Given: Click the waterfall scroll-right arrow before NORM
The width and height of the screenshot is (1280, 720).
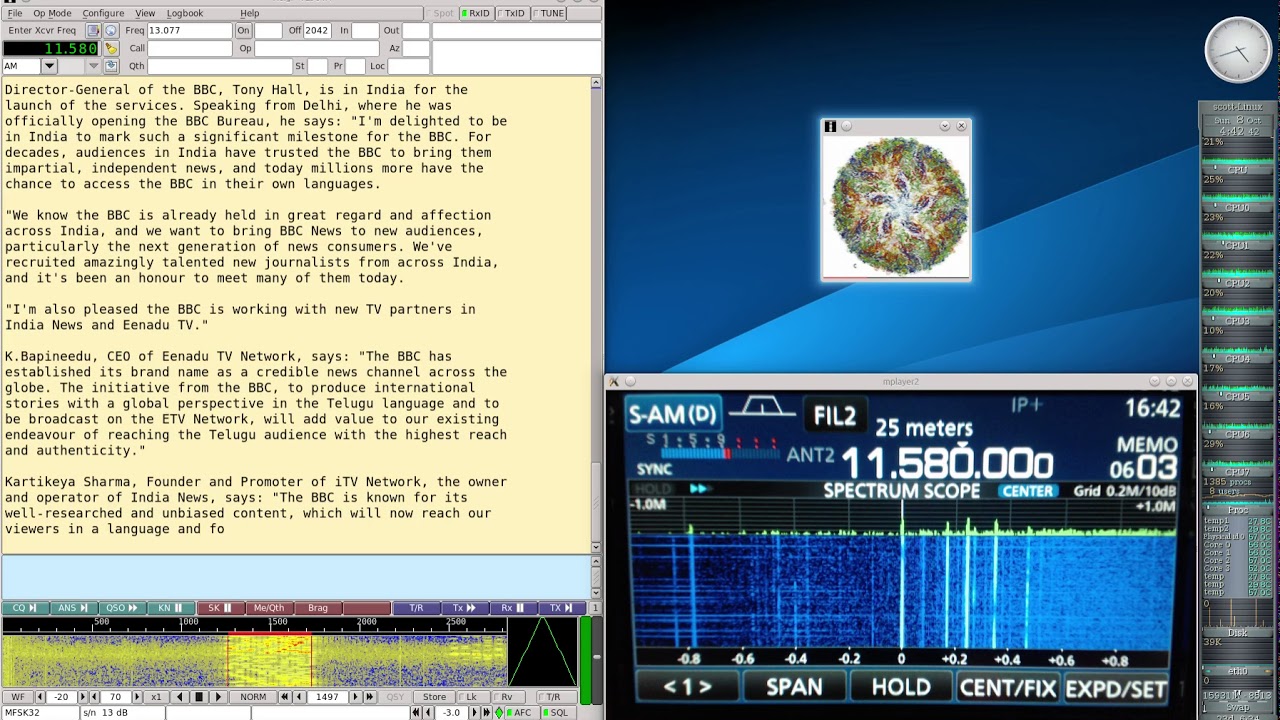Looking at the screenshot, I should (218, 697).
